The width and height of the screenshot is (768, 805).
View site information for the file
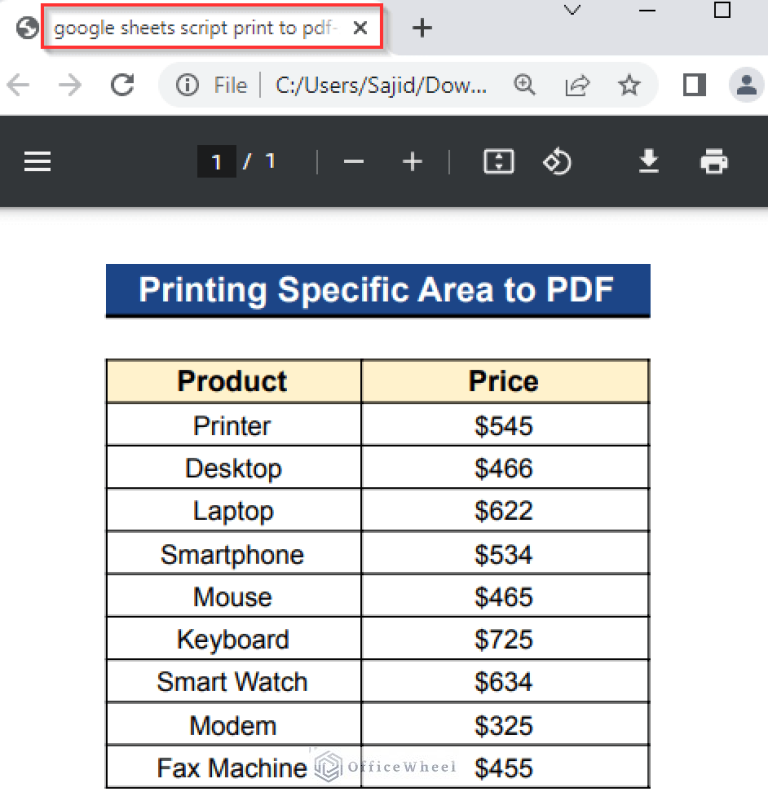(x=190, y=85)
